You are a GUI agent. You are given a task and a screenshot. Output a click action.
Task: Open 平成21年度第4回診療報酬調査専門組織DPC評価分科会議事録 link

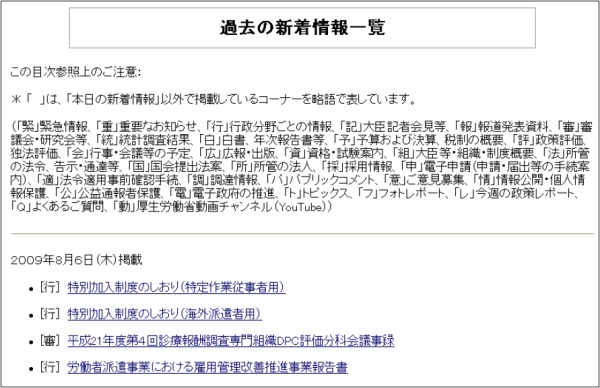(231, 341)
